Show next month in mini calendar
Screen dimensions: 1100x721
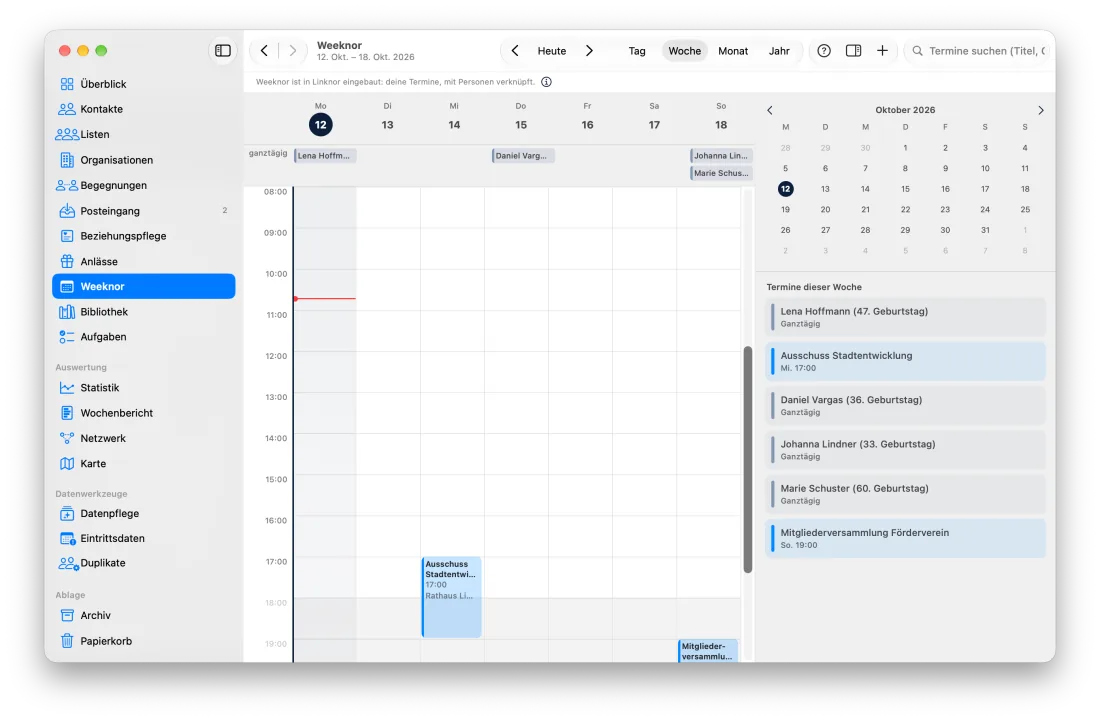click(x=1040, y=110)
